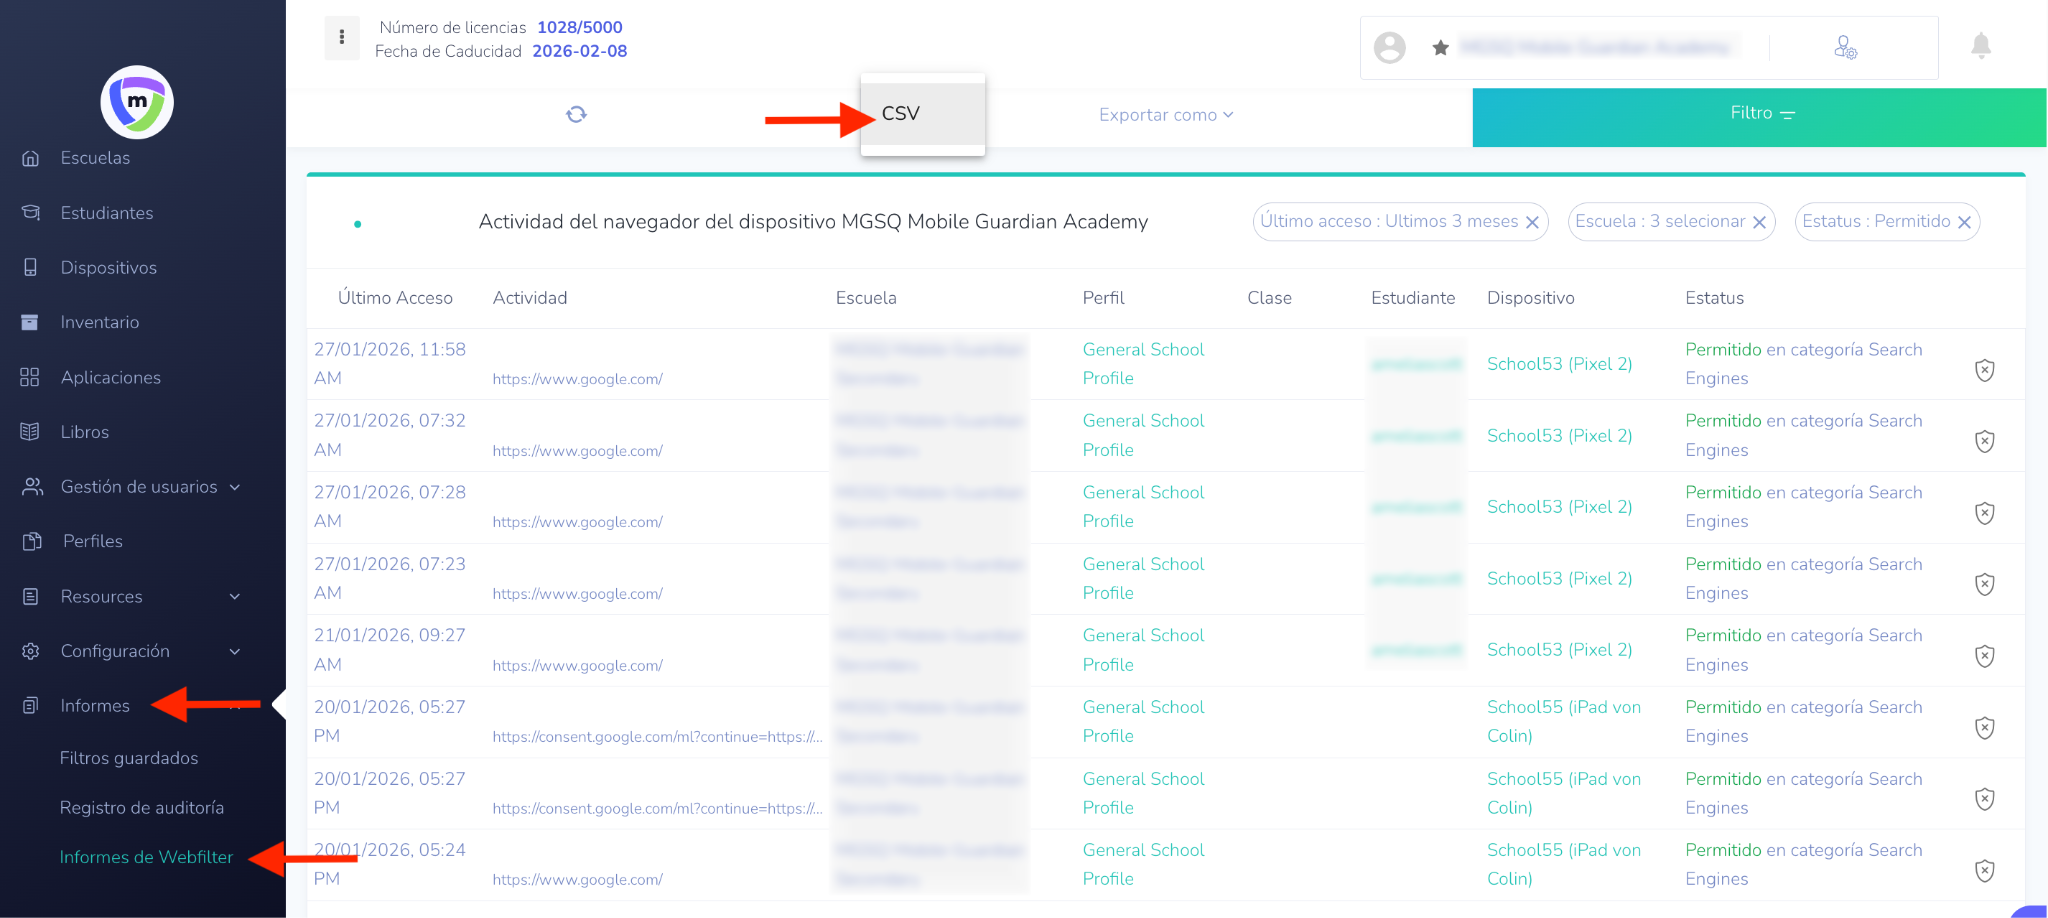
Task: Click the user settings icon in header
Action: [1845, 48]
